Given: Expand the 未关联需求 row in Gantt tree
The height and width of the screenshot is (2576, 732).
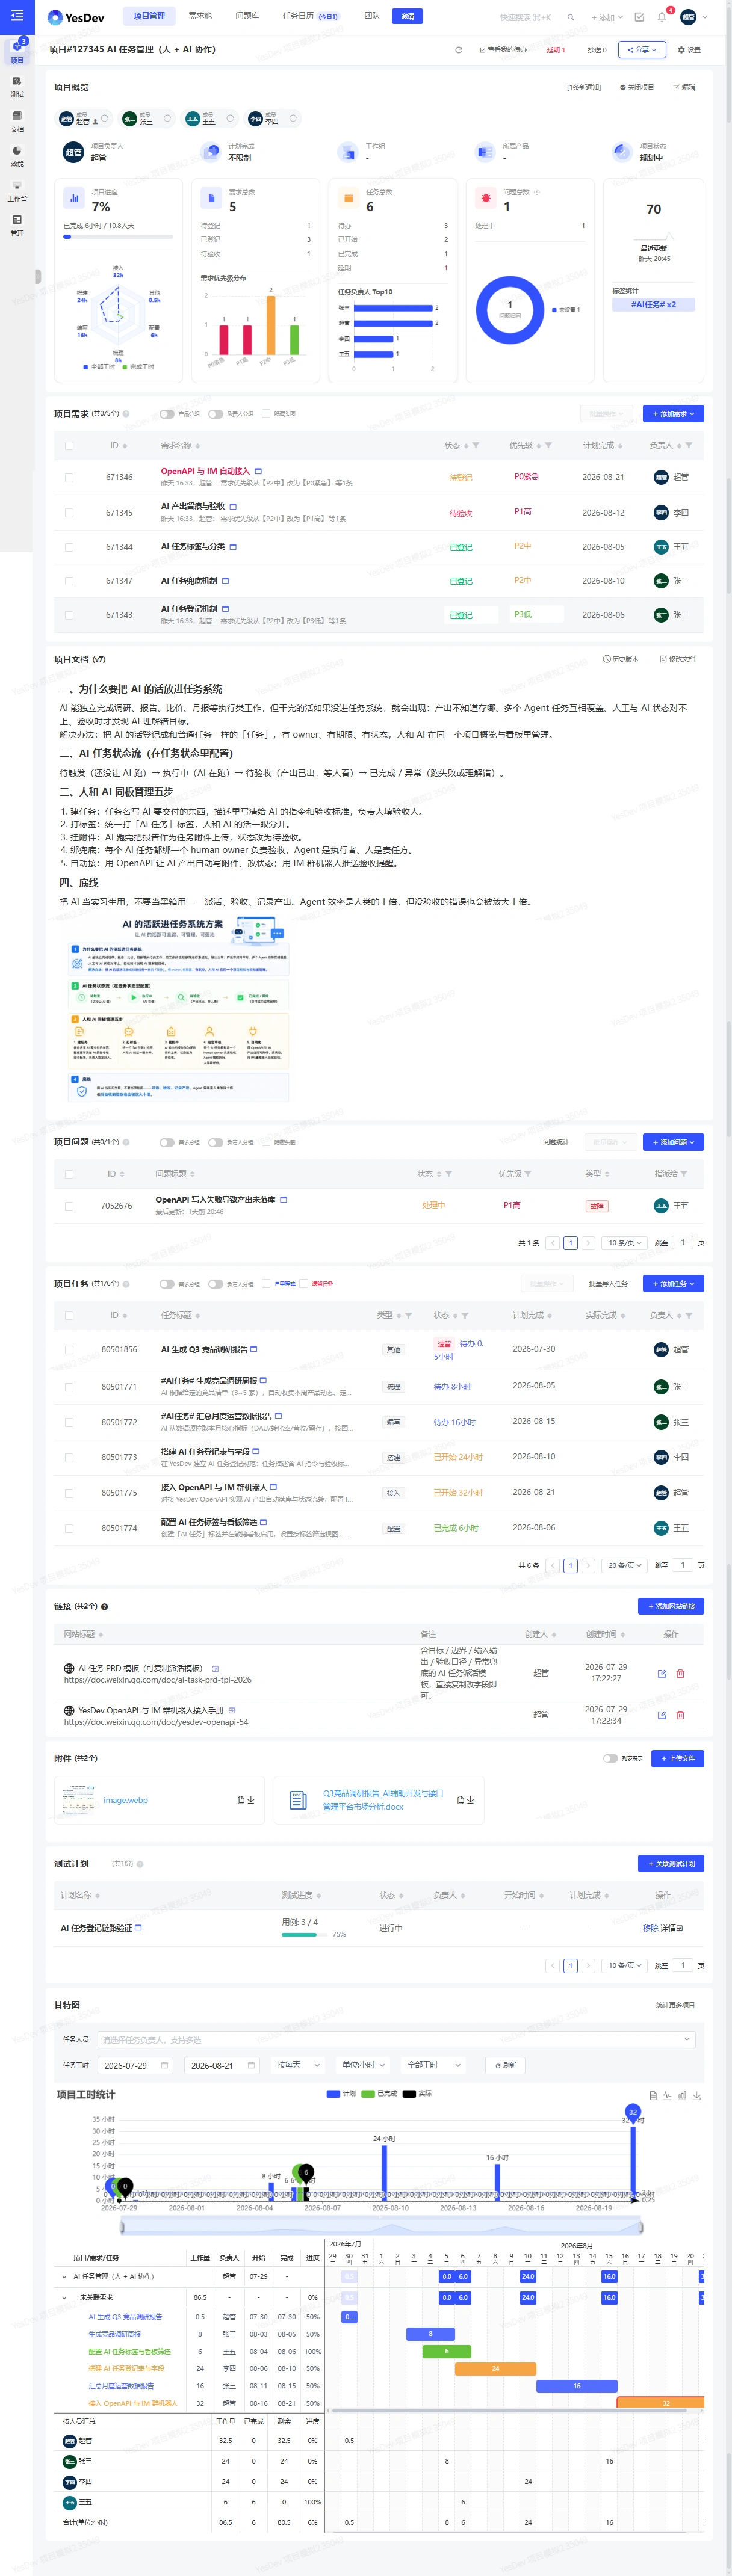Looking at the screenshot, I should coord(65,2297).
